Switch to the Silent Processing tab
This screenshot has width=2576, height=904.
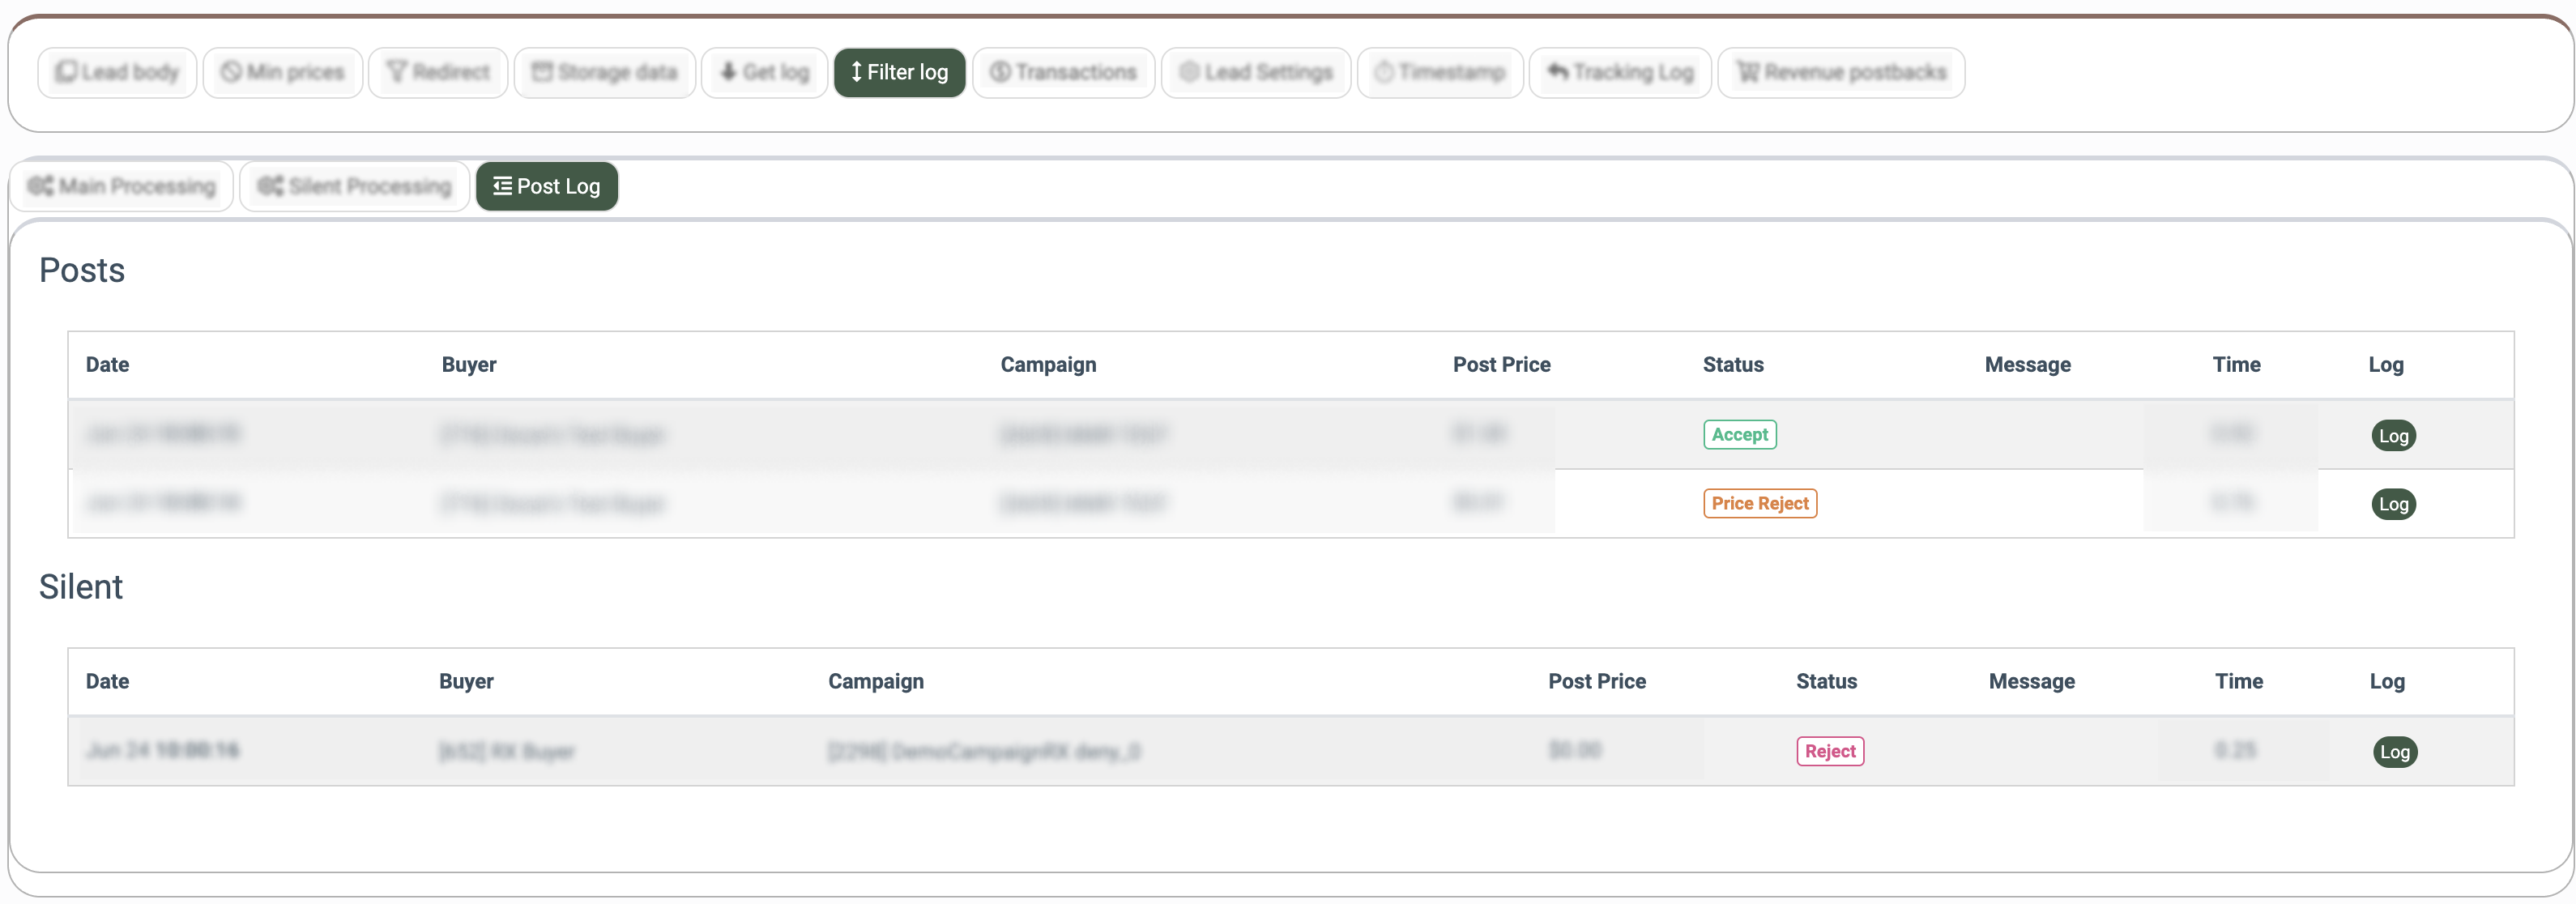(x=354, y=186)
